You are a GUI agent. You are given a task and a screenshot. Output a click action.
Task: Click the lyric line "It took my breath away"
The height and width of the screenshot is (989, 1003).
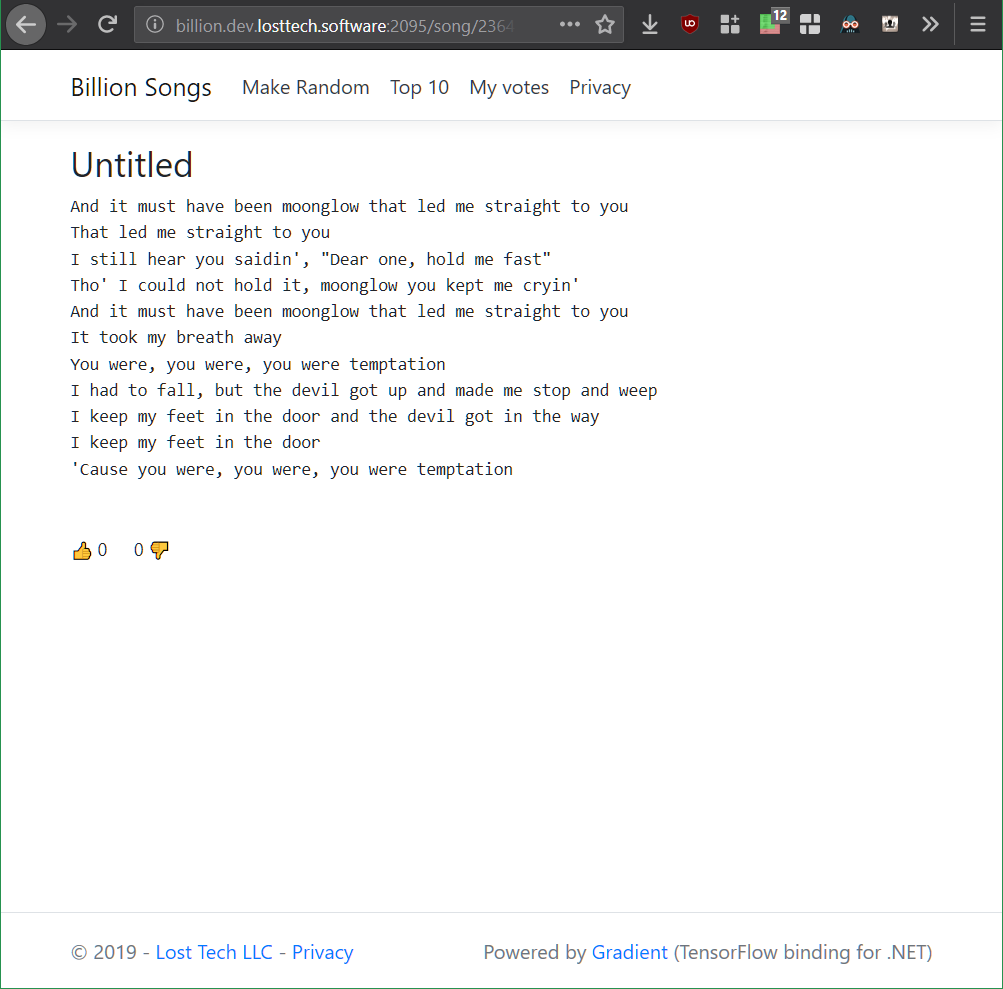tap(176, 337)
